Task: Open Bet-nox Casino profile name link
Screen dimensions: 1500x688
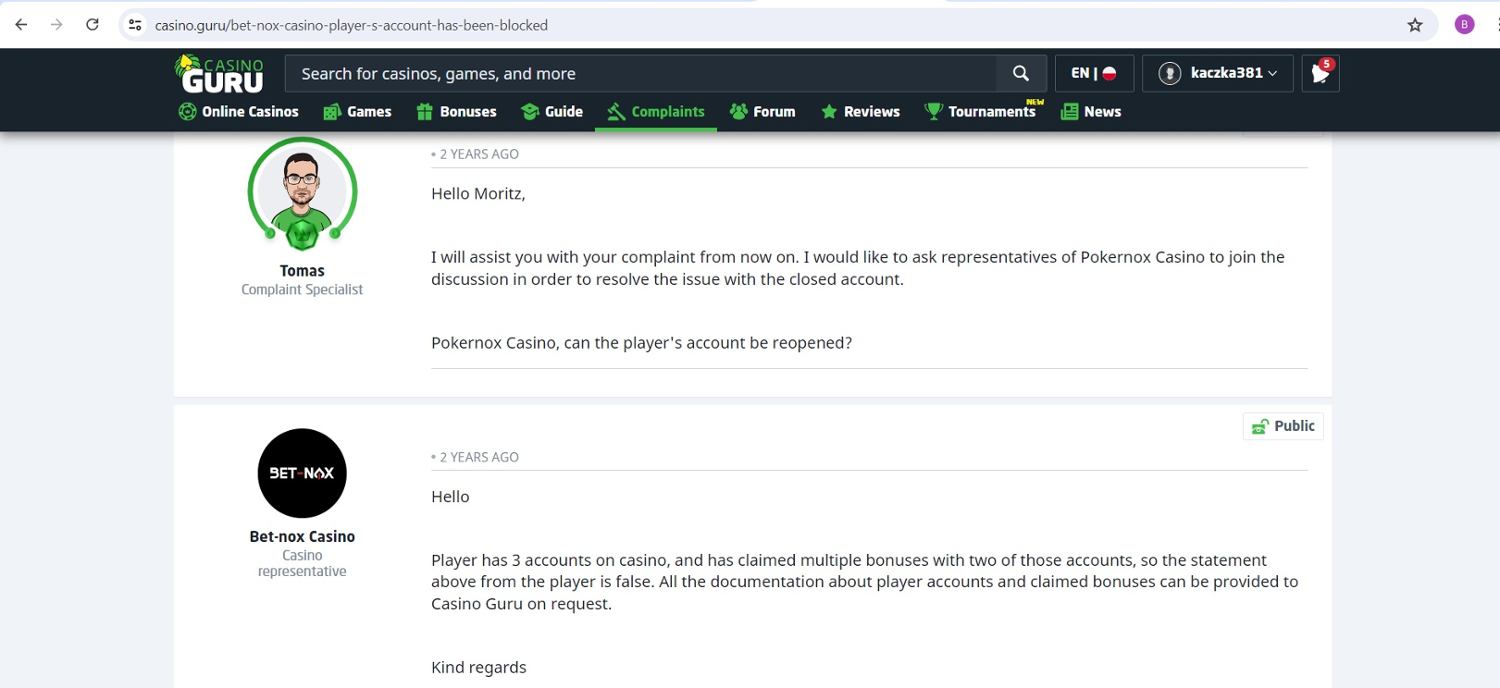Action: (302, 537)
